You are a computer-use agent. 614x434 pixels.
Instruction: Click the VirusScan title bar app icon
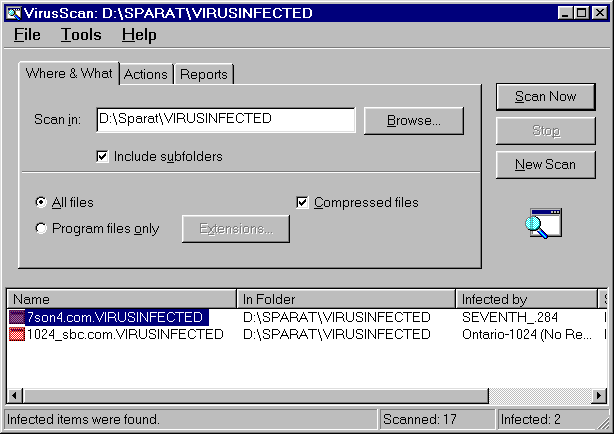coord(14,13)
